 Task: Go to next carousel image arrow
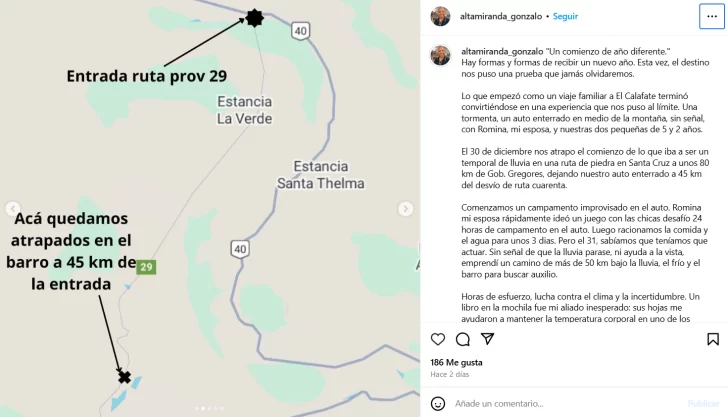(x=405, y=209)
